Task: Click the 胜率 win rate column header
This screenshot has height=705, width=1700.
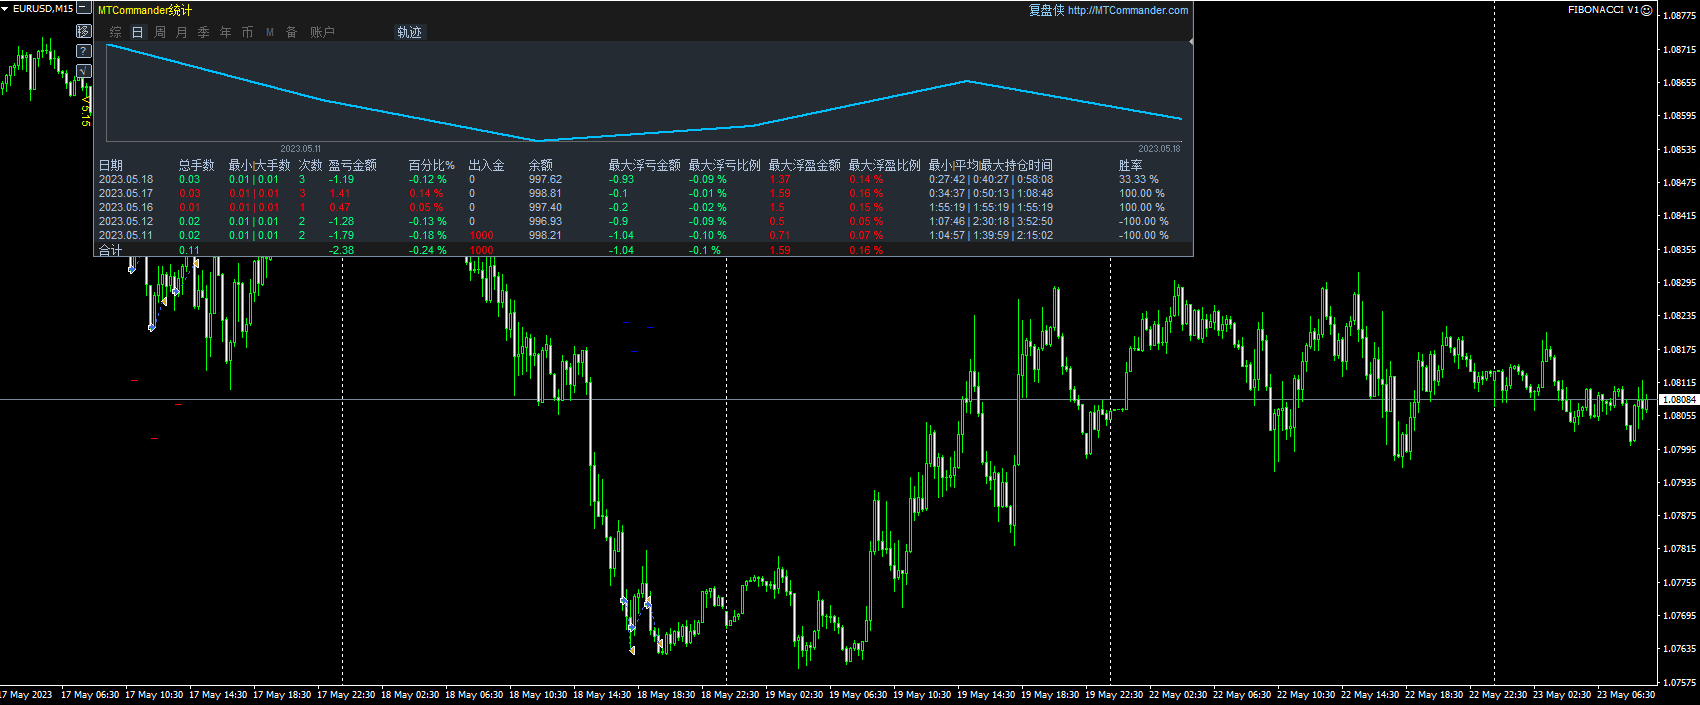Action: click(1130, 165)
